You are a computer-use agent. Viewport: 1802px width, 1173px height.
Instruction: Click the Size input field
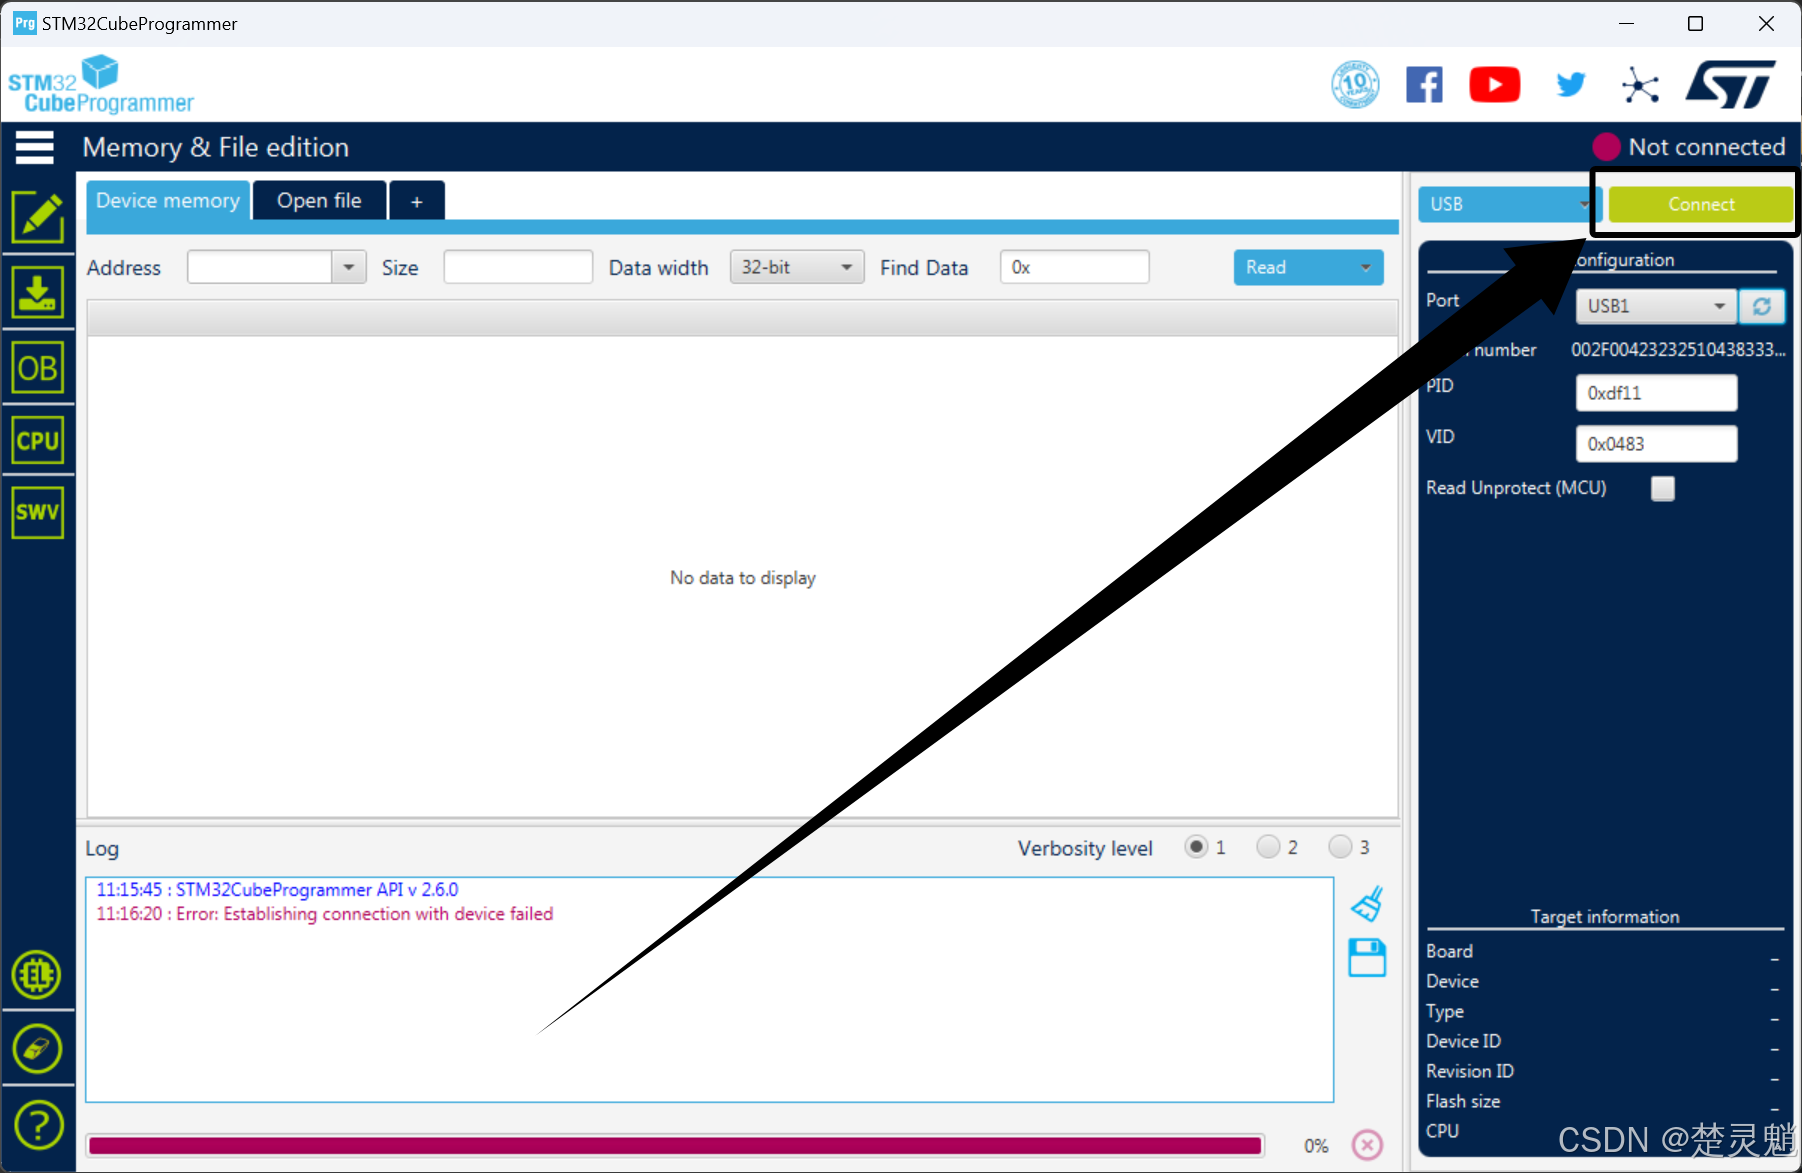518,267
